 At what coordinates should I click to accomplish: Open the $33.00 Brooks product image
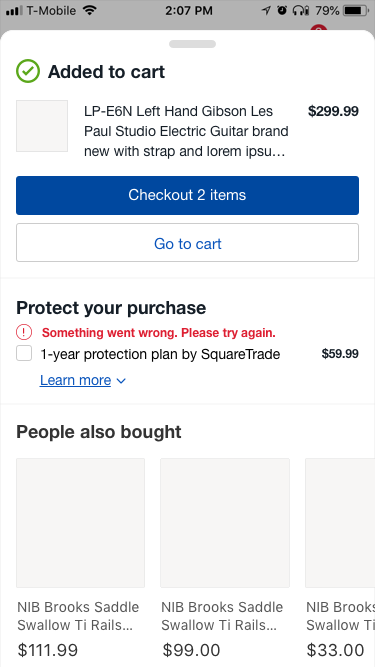coord(340,523)
